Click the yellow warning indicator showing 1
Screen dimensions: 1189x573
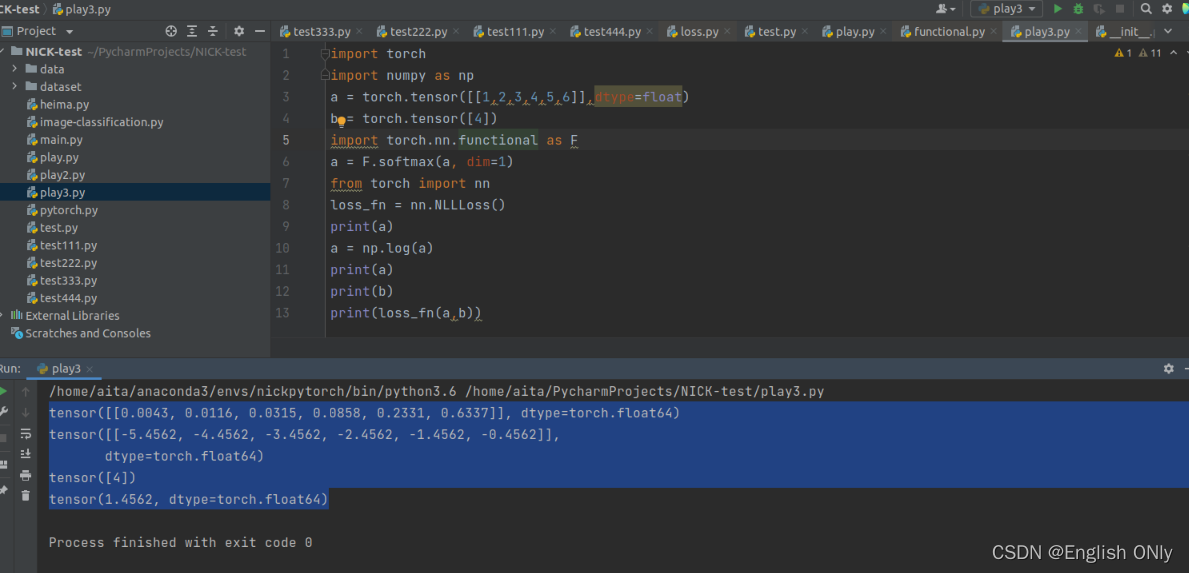tap(1123, 53)
